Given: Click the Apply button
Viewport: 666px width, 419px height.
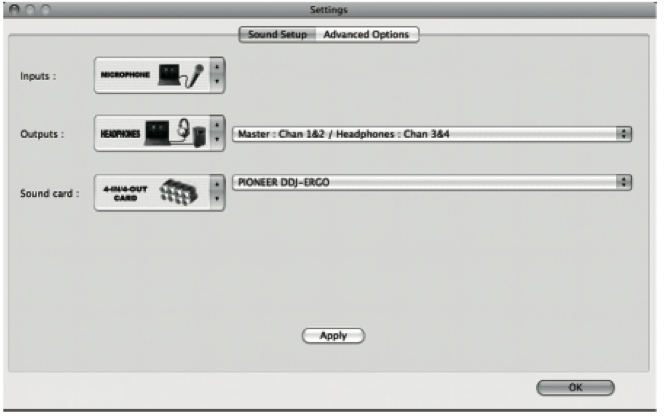Looking at the screenshot, I should tap(333, 336).
